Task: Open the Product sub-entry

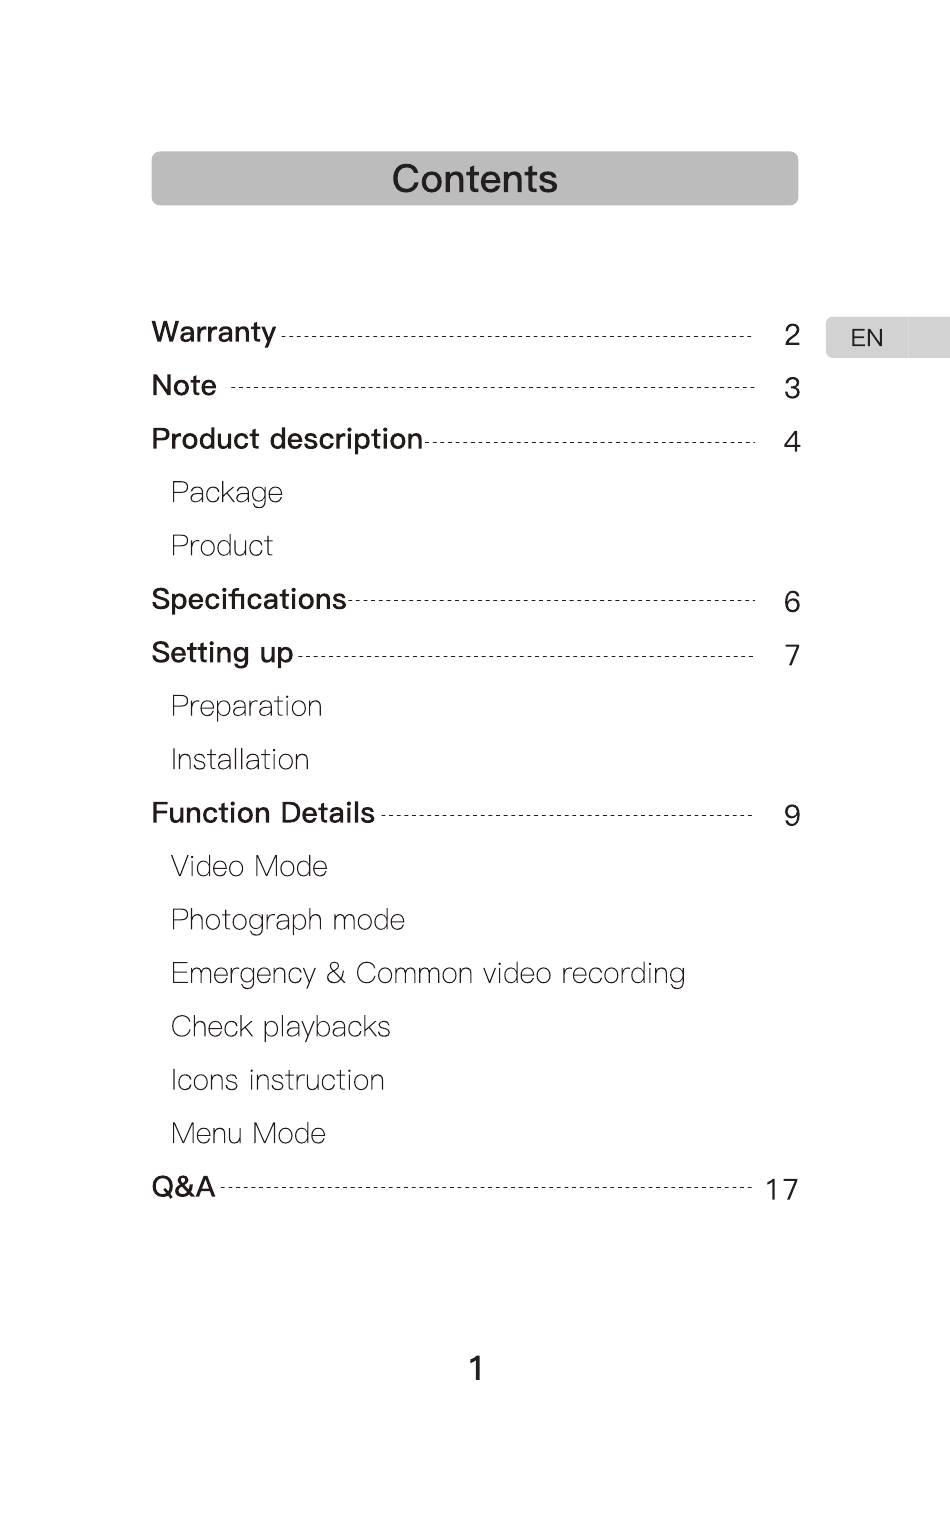Action: (222, 546)
